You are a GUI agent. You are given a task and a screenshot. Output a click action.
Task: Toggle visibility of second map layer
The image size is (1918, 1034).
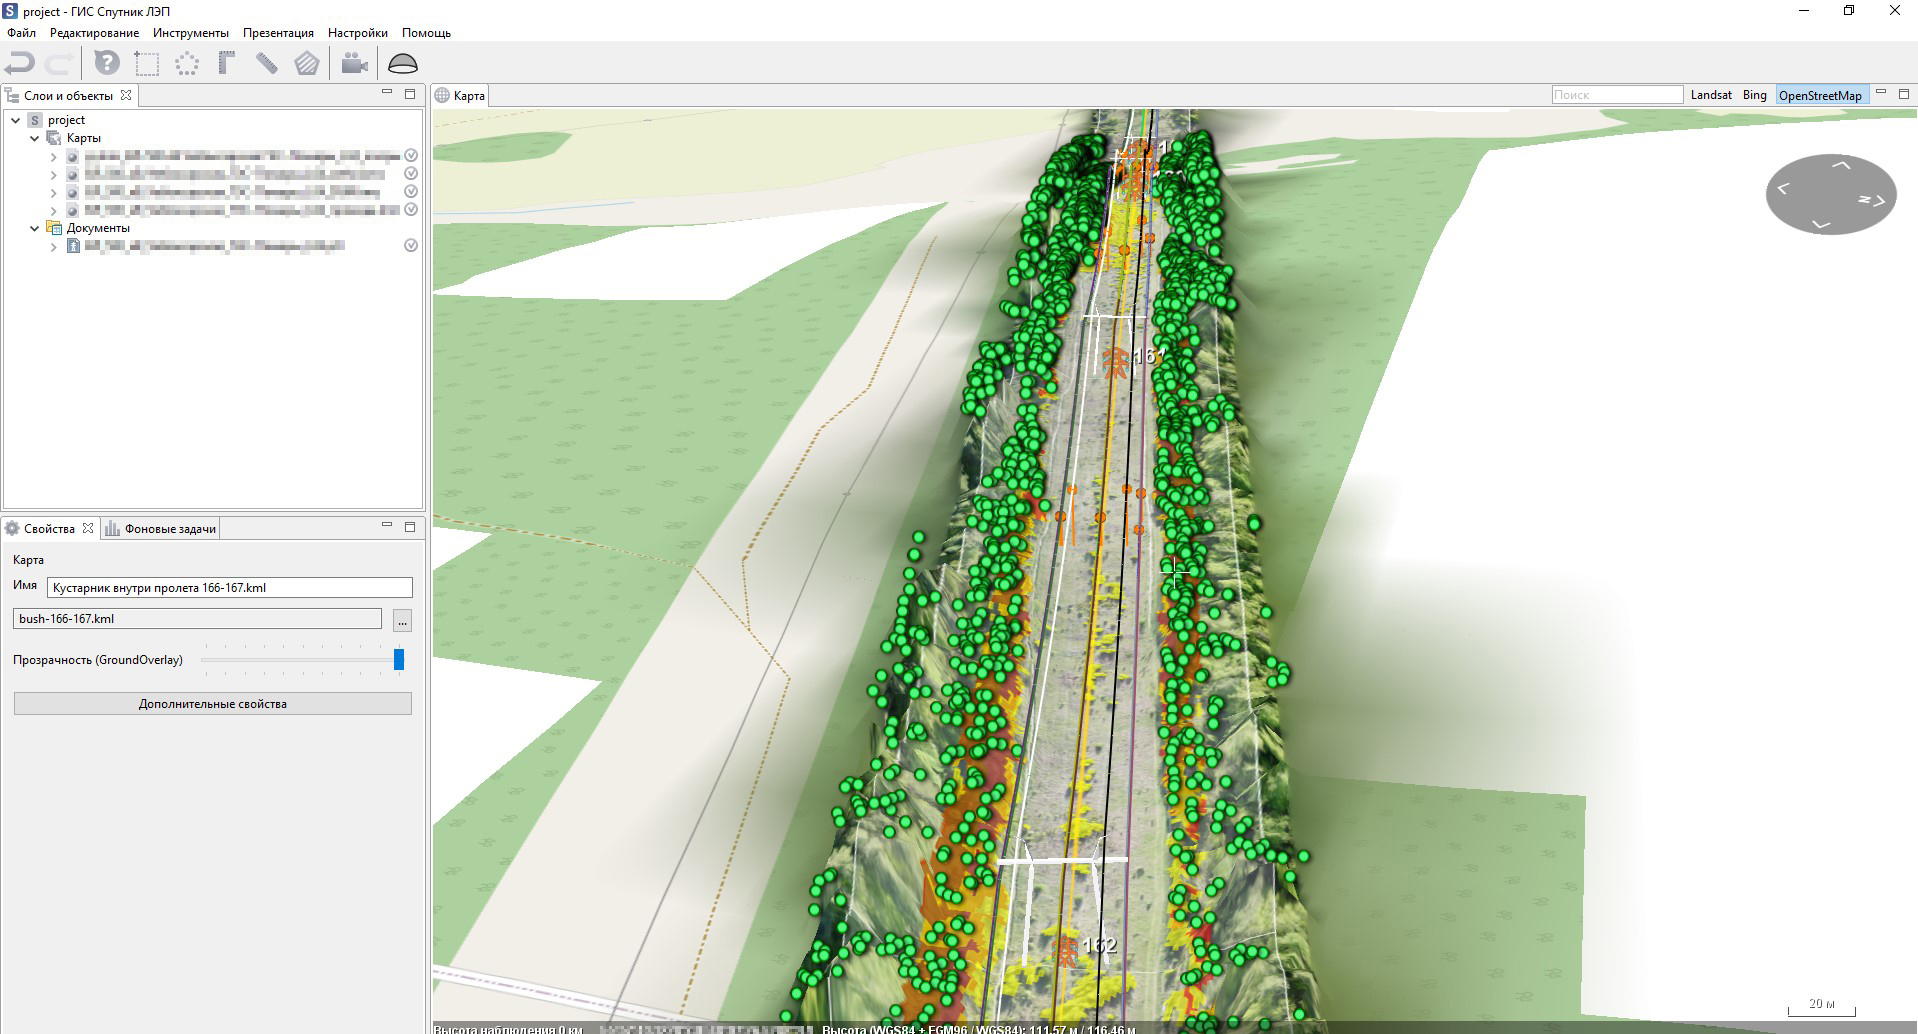[411, 174]
